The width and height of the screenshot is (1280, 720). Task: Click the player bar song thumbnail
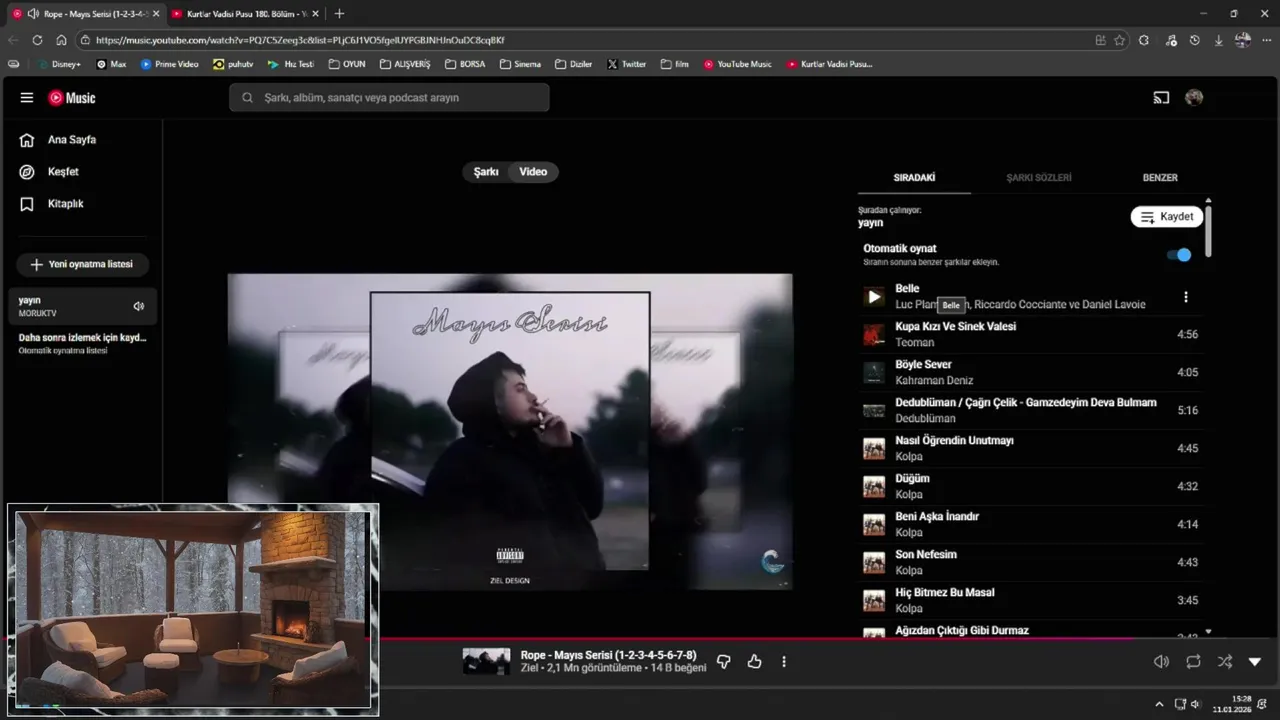pos(486,661)
